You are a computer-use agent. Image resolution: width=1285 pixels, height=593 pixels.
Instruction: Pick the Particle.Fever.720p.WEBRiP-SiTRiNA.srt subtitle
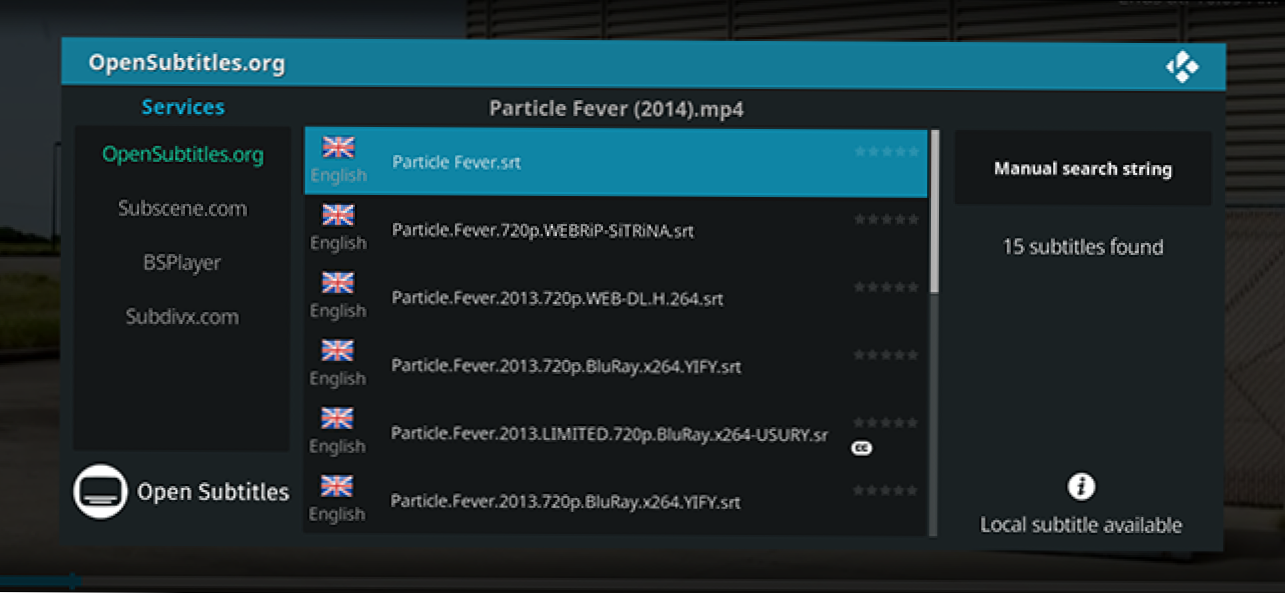[542, 231]
